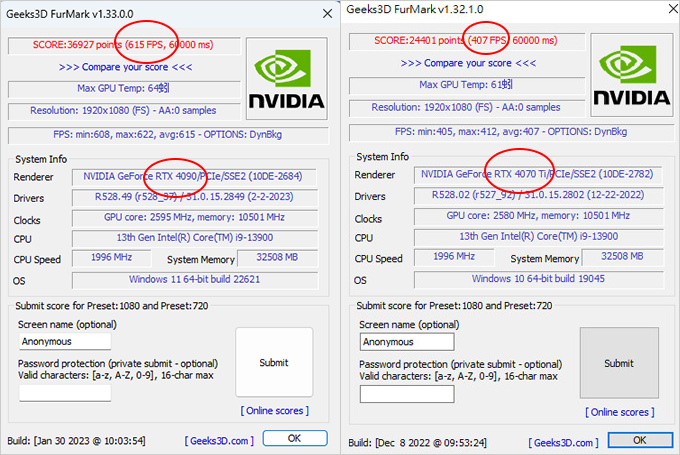This screenshot has height=455, width=680.
Task: Focus the Anonymous screen name field, v1.33.0.0 window
Action: click(65, 341)
